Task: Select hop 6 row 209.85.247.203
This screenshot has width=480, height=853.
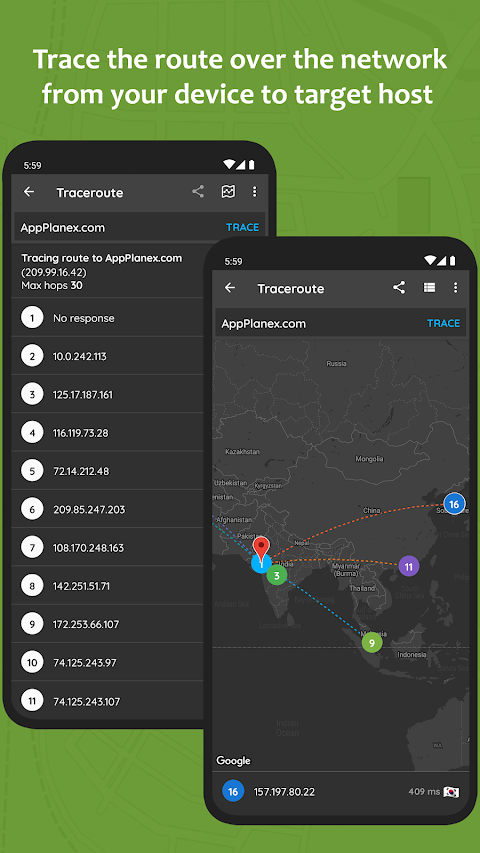Action: pos(108,509)
